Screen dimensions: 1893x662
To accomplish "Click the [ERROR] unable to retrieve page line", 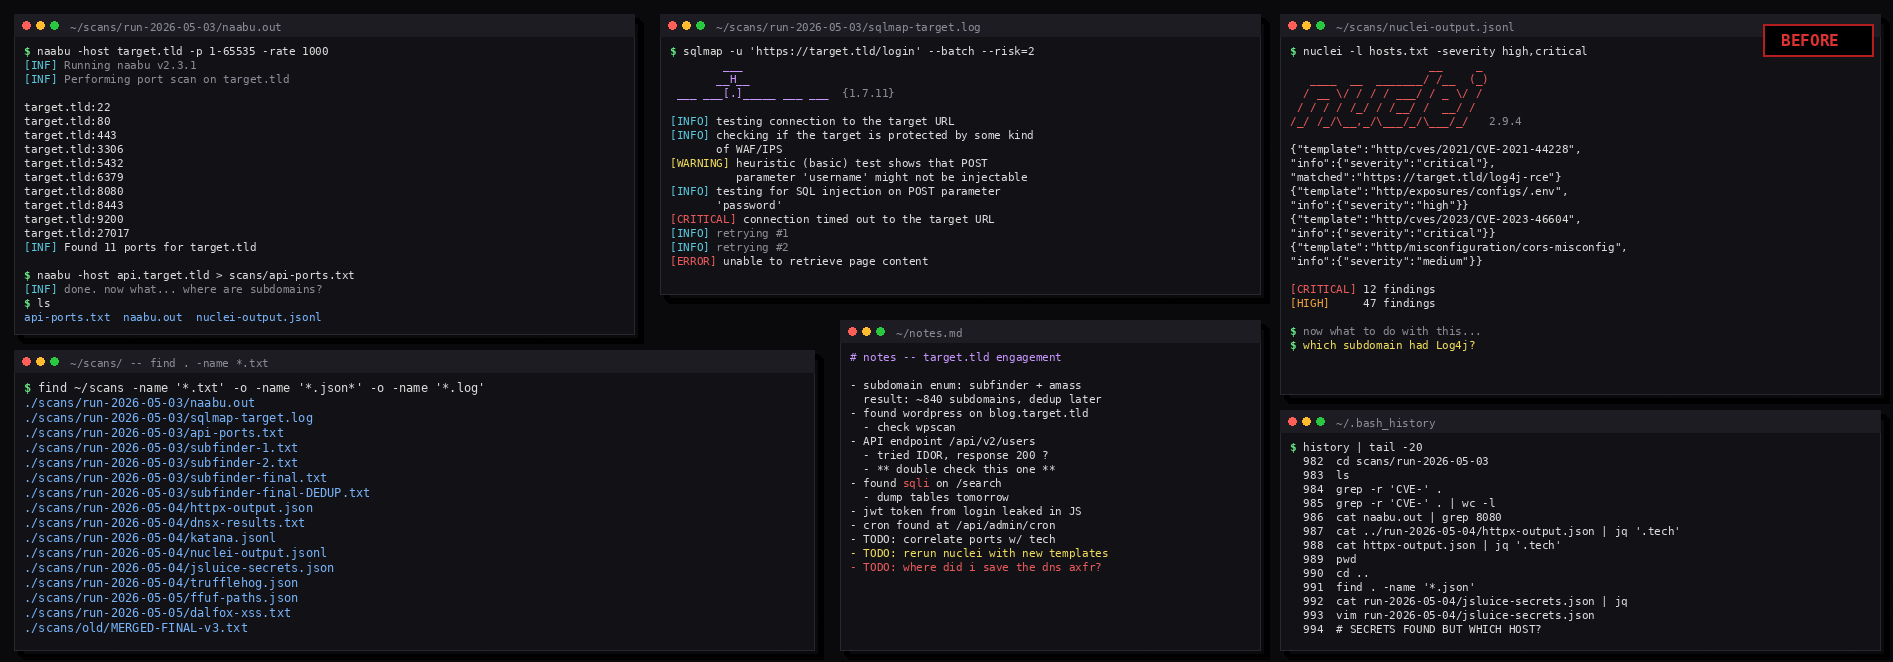I will click(799, 261).
